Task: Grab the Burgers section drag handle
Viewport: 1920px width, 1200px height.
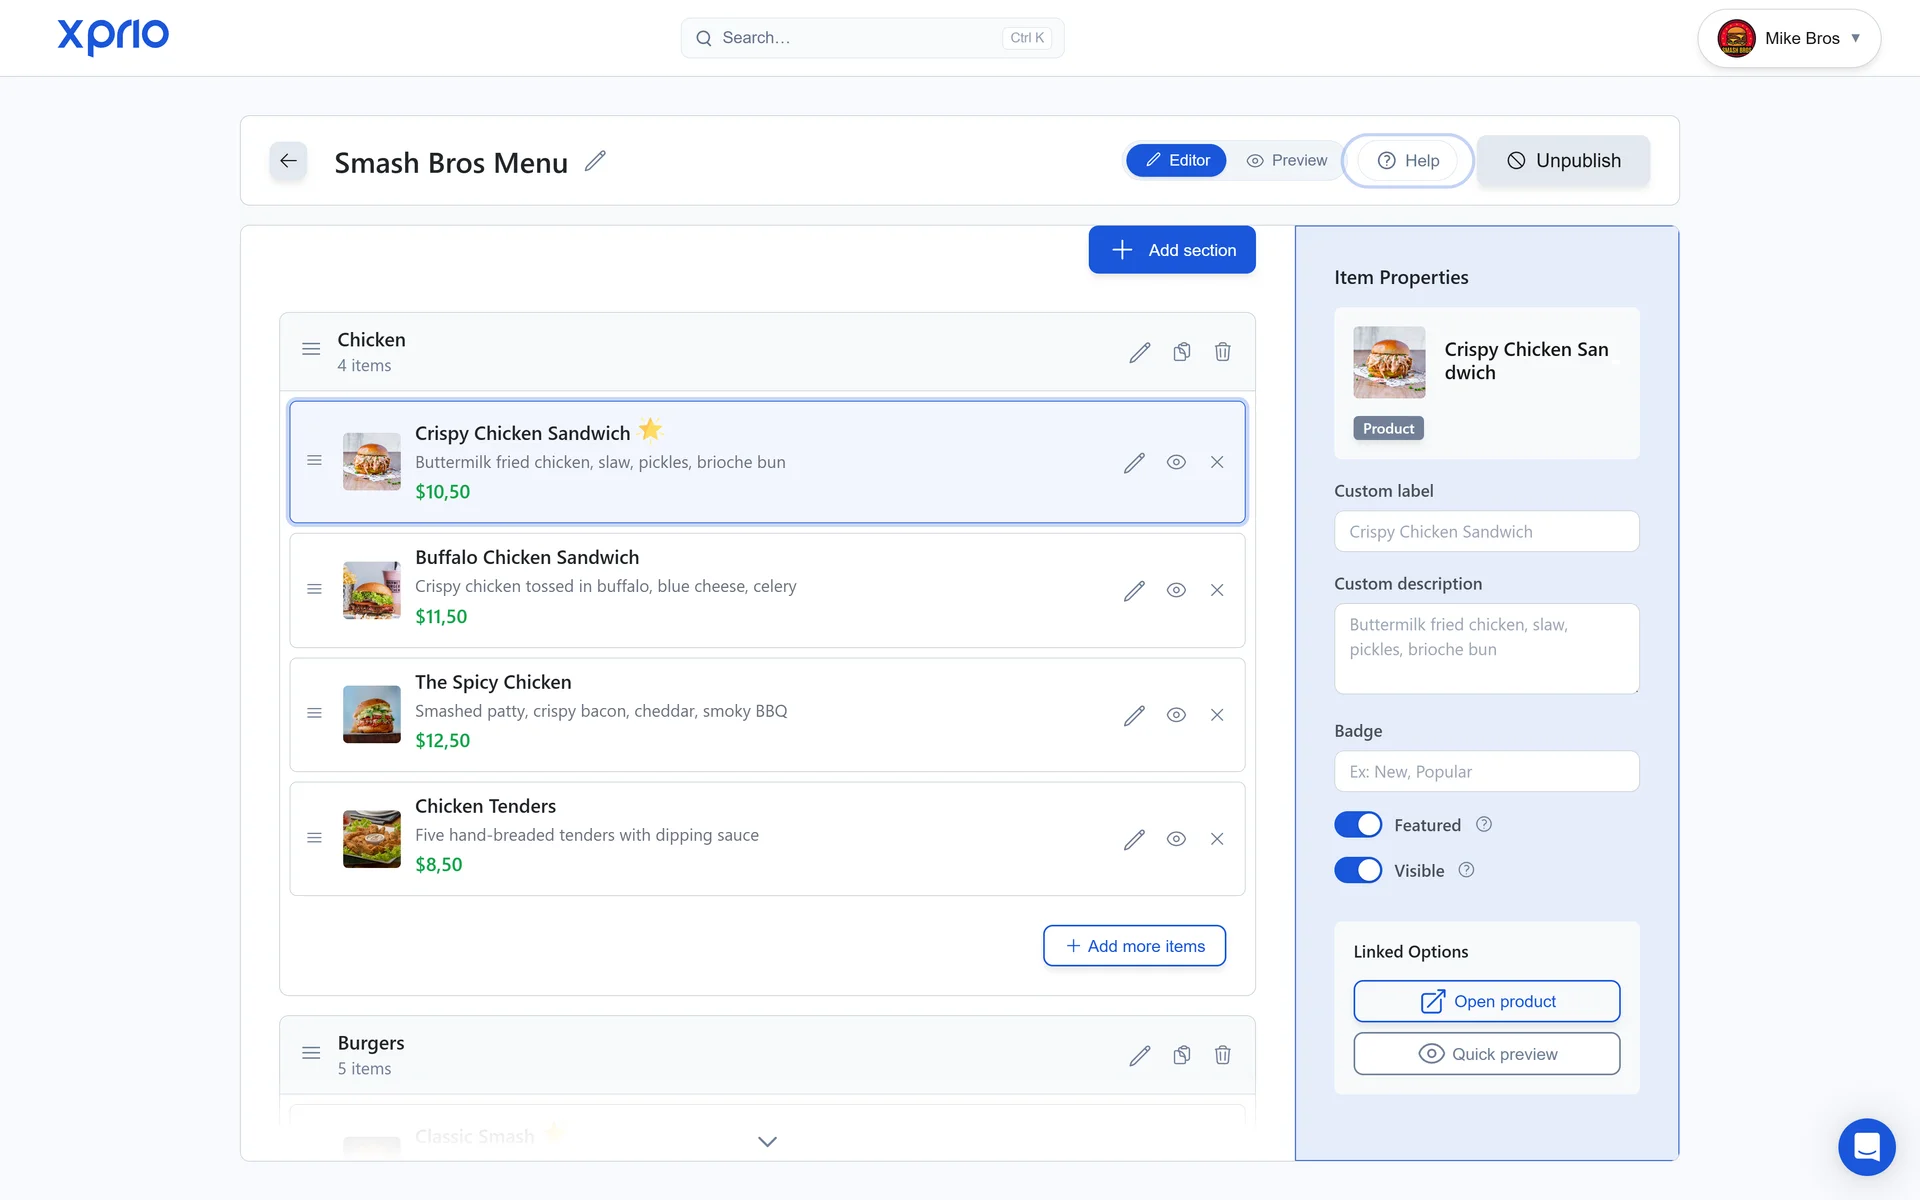Action: point(311,1053)
